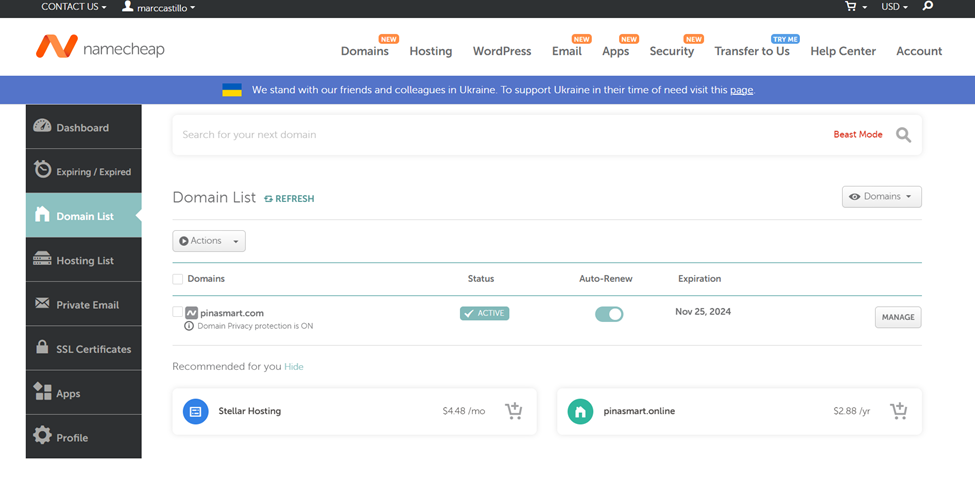Open the USD currency dropdown
The width and height of the screenshot is (975, 478).
point(894,6)
